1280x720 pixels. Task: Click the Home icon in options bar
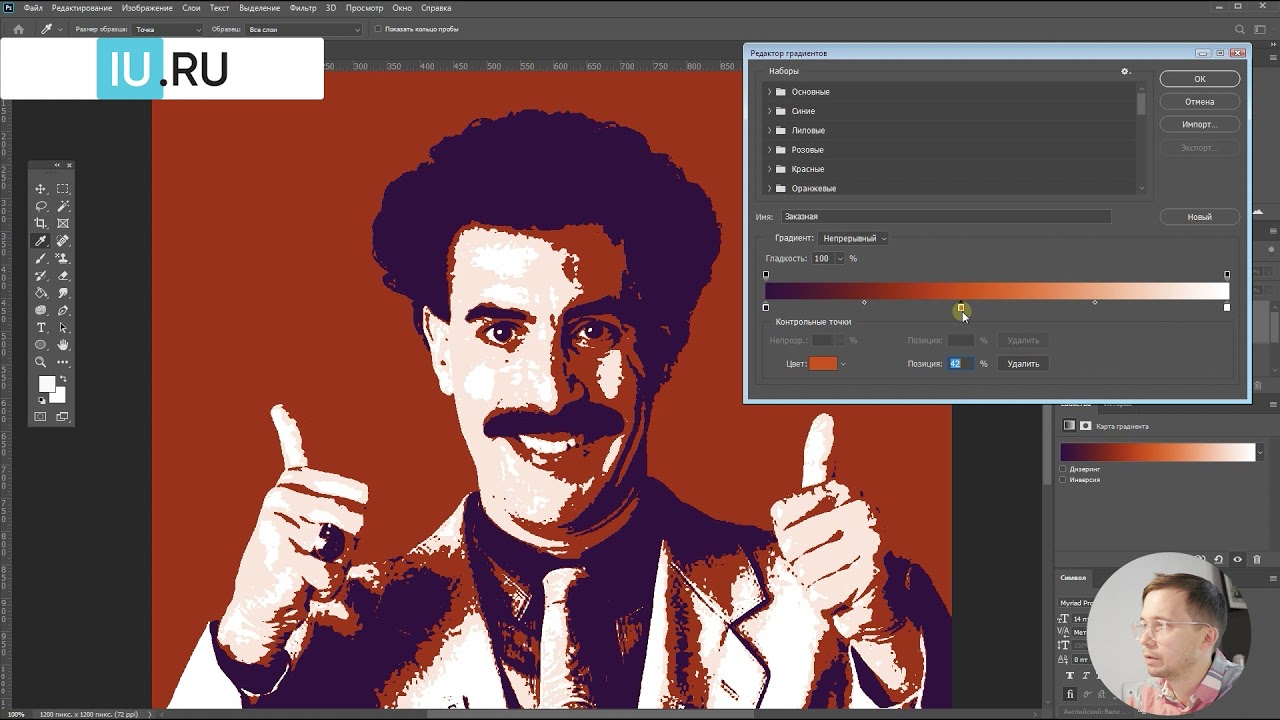(18, 29)
